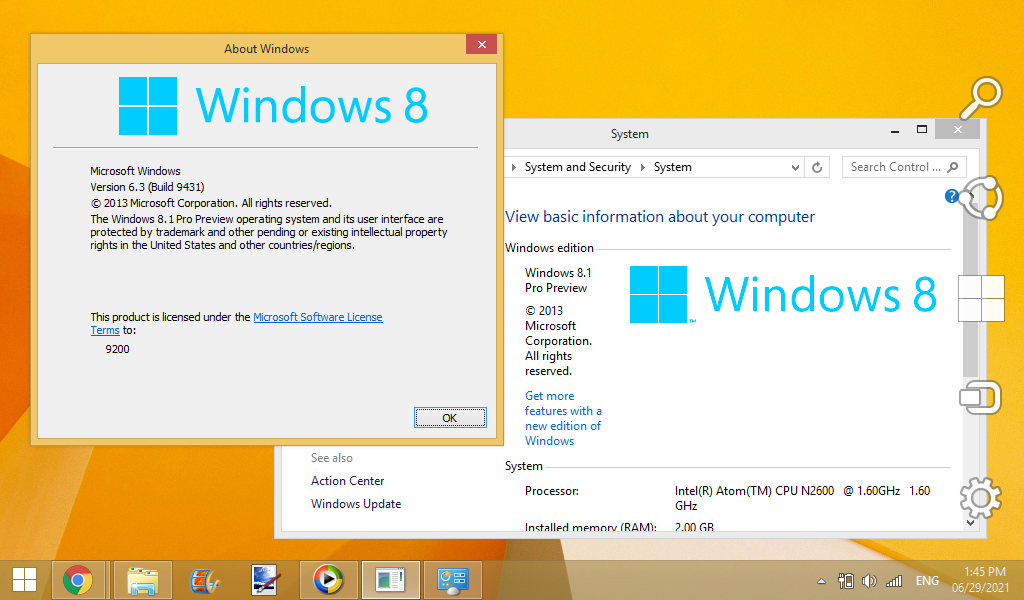Show hidden tray icons arrow
Image resolution: width=1024 pixels, height=600 pixels.
tap(822, 581)
